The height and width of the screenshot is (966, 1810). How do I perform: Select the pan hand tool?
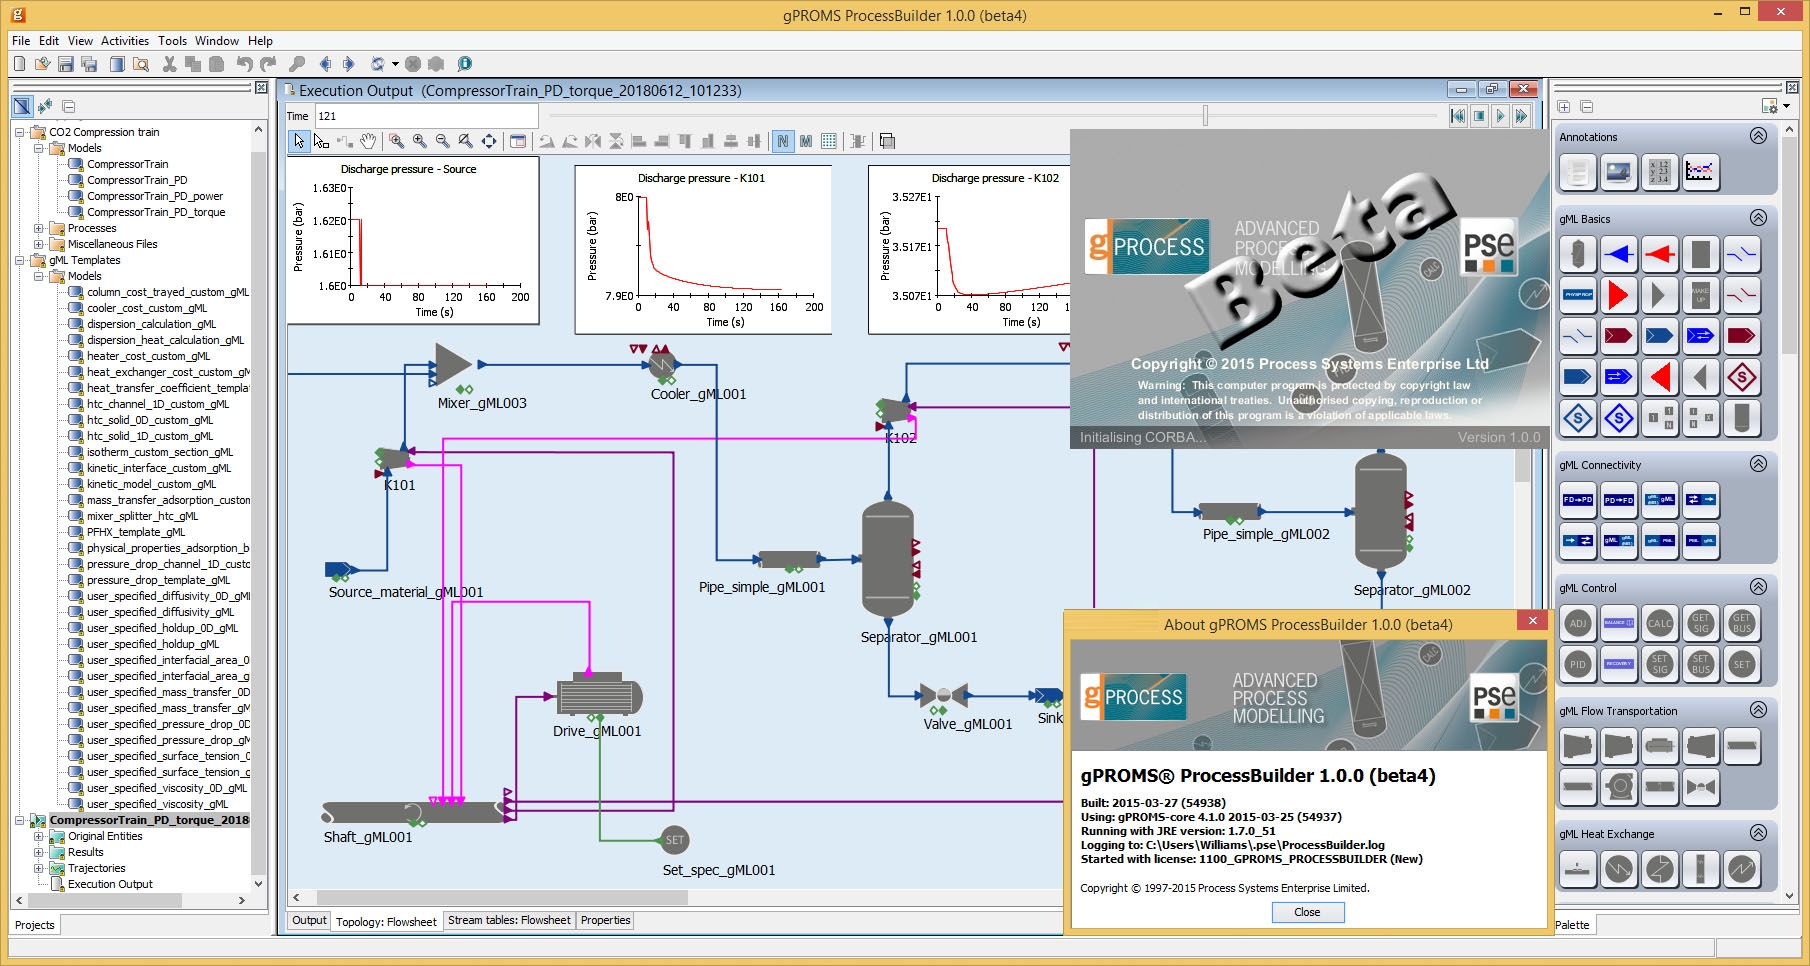(368, 141)
